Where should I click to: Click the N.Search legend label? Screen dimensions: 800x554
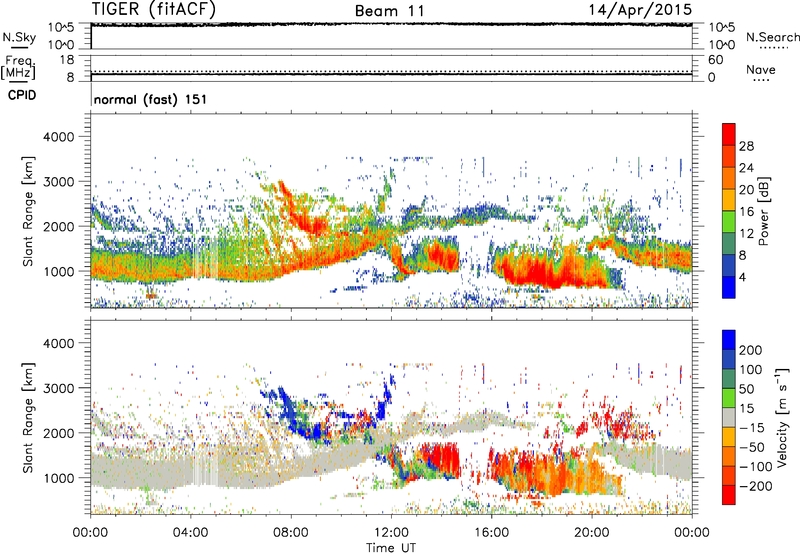773,37
